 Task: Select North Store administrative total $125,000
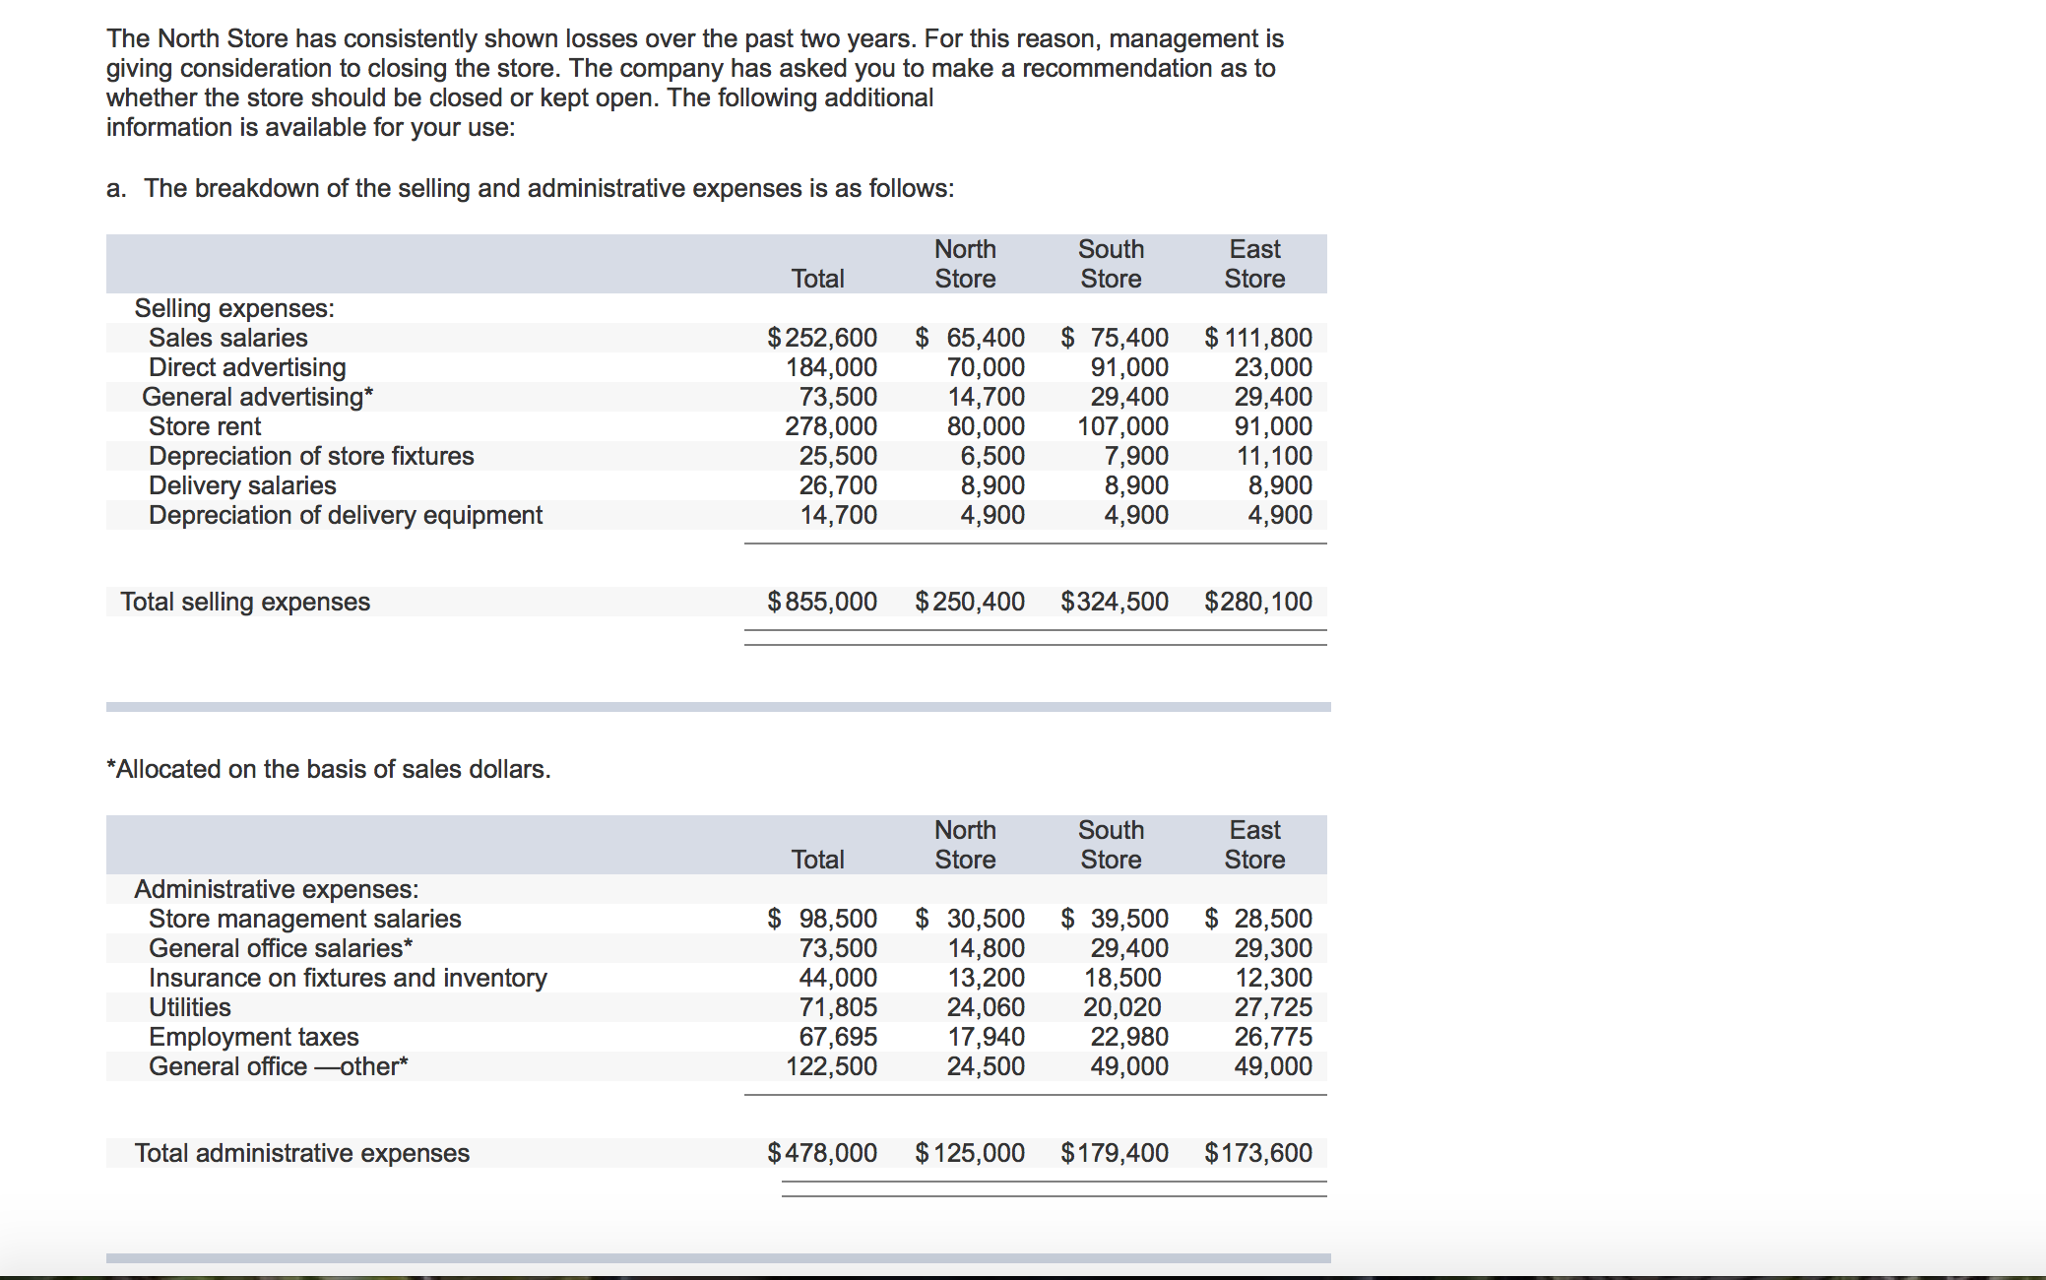970,1153
